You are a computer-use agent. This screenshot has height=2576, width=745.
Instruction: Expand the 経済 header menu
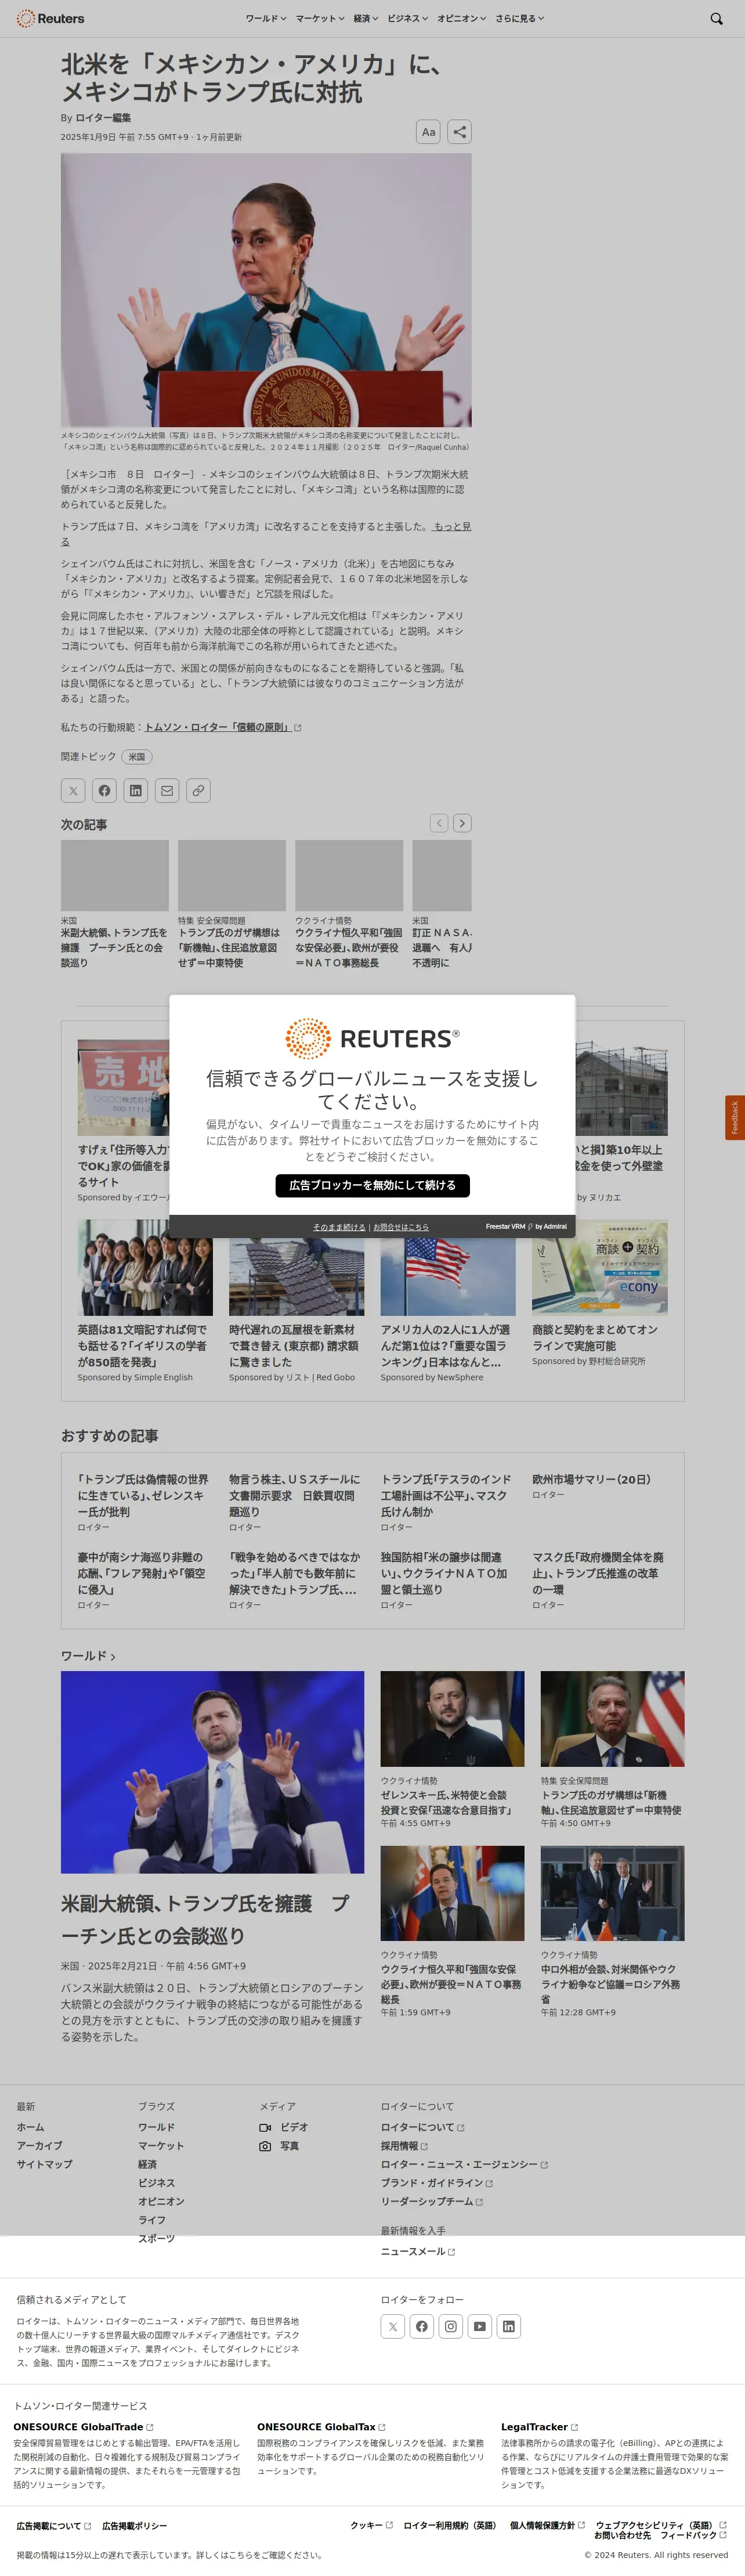[x=366, y=18]
